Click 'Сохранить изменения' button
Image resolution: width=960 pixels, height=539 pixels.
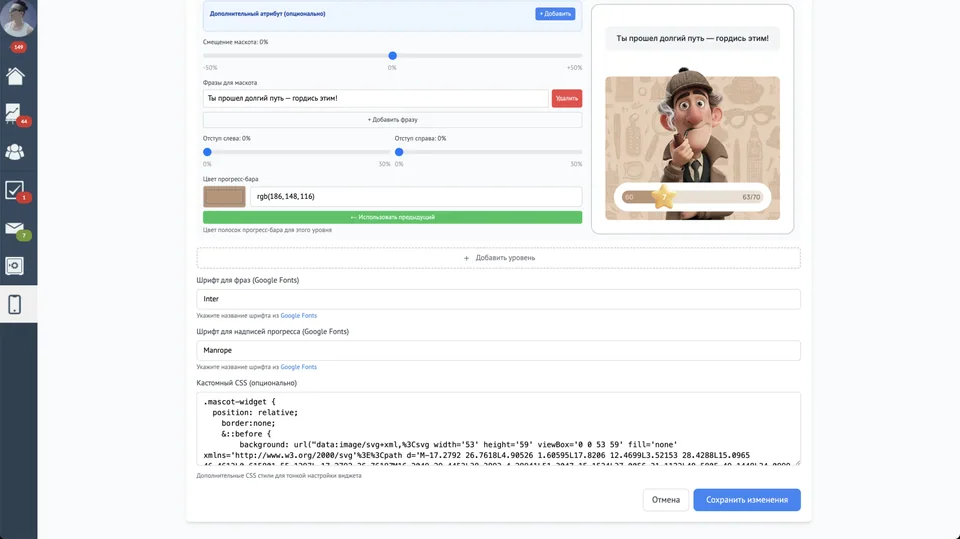pyautogui.click(x=746, y=500)
